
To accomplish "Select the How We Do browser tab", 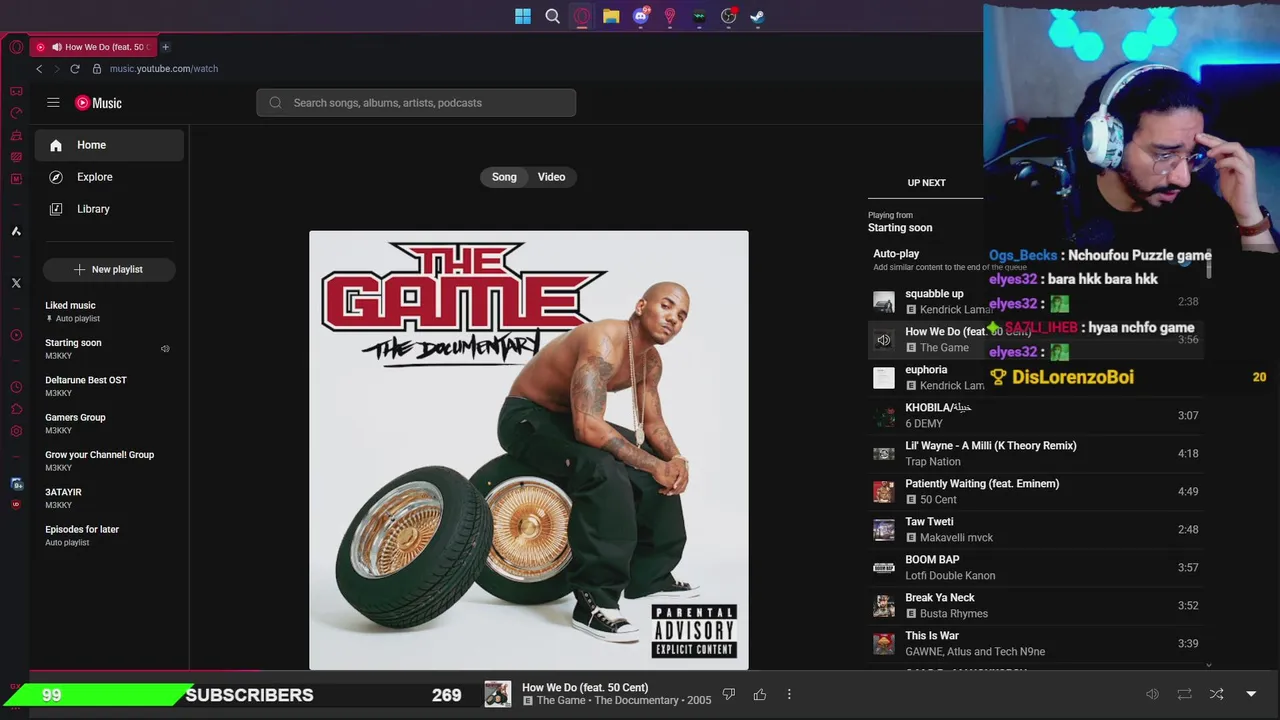I will [92, 47].
